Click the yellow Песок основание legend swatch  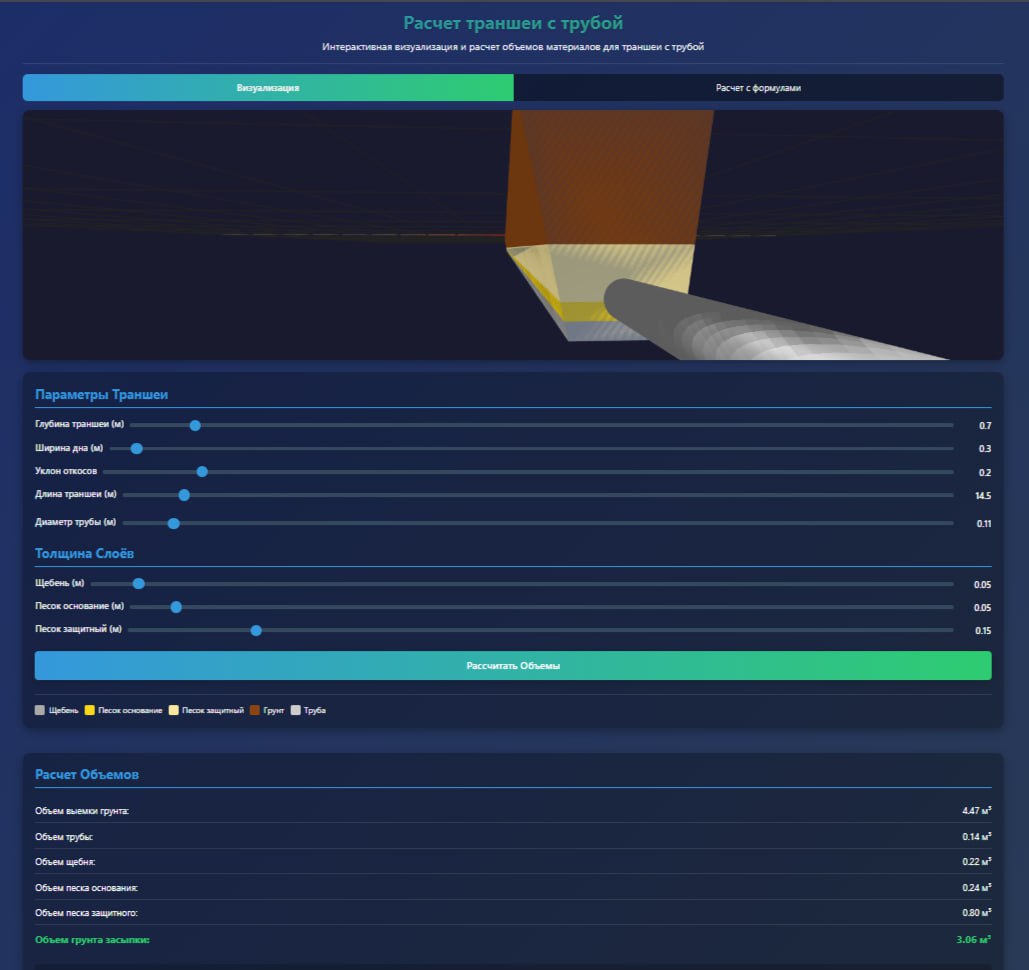tap(90, 710)
